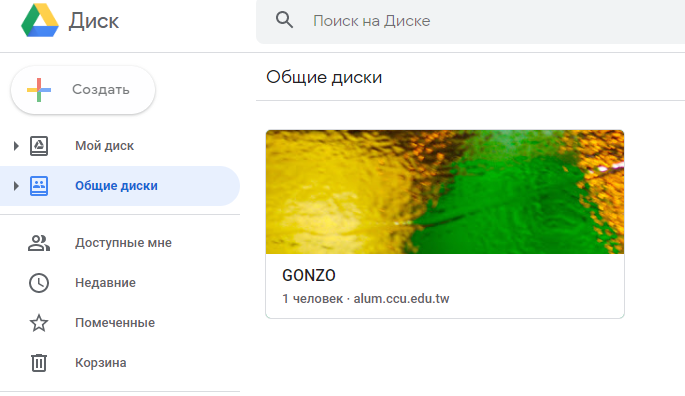This screenshot has height=396, width=685.
Task: Click the Диск title text
Action: tap(94, 21)
